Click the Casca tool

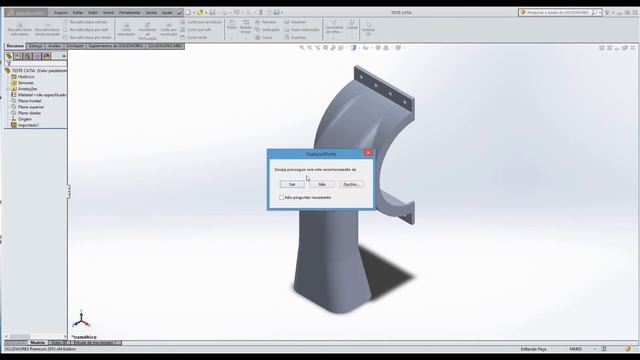pos(264,38)
